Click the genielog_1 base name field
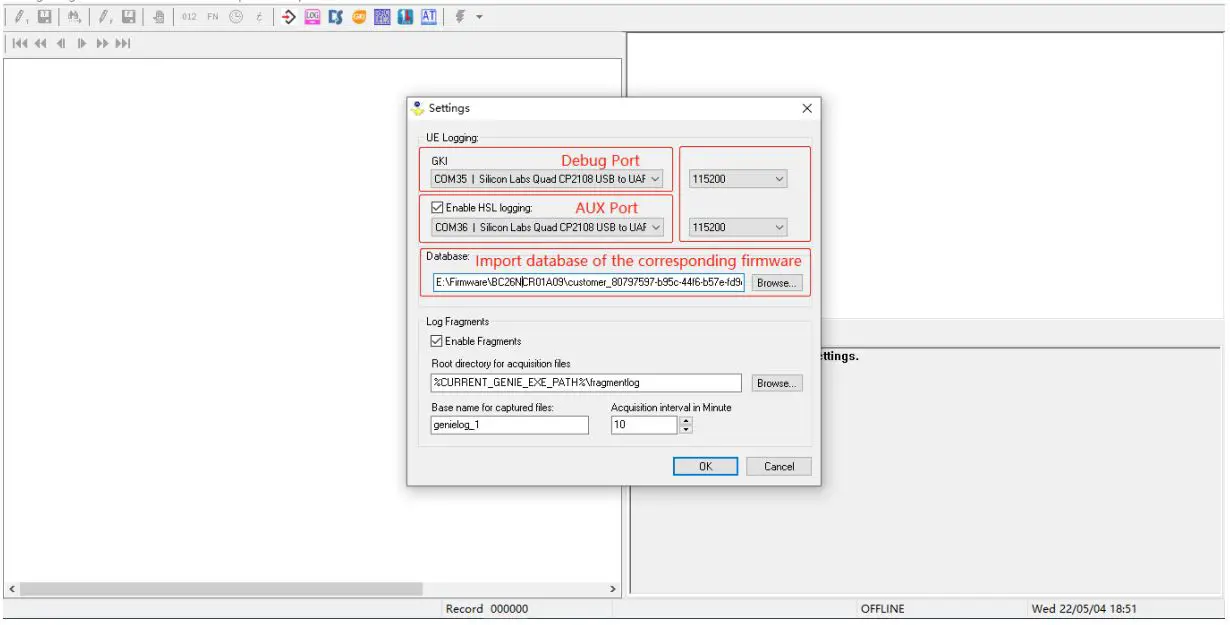The height and width of the screenshot is (625, 1230). tap(508, 424)
